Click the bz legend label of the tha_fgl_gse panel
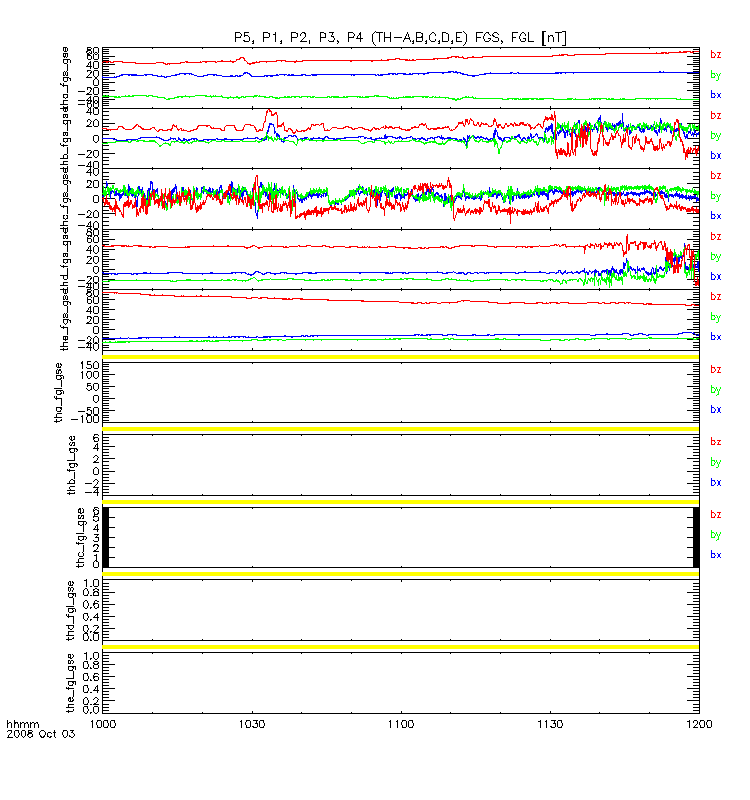 [715, 369]
